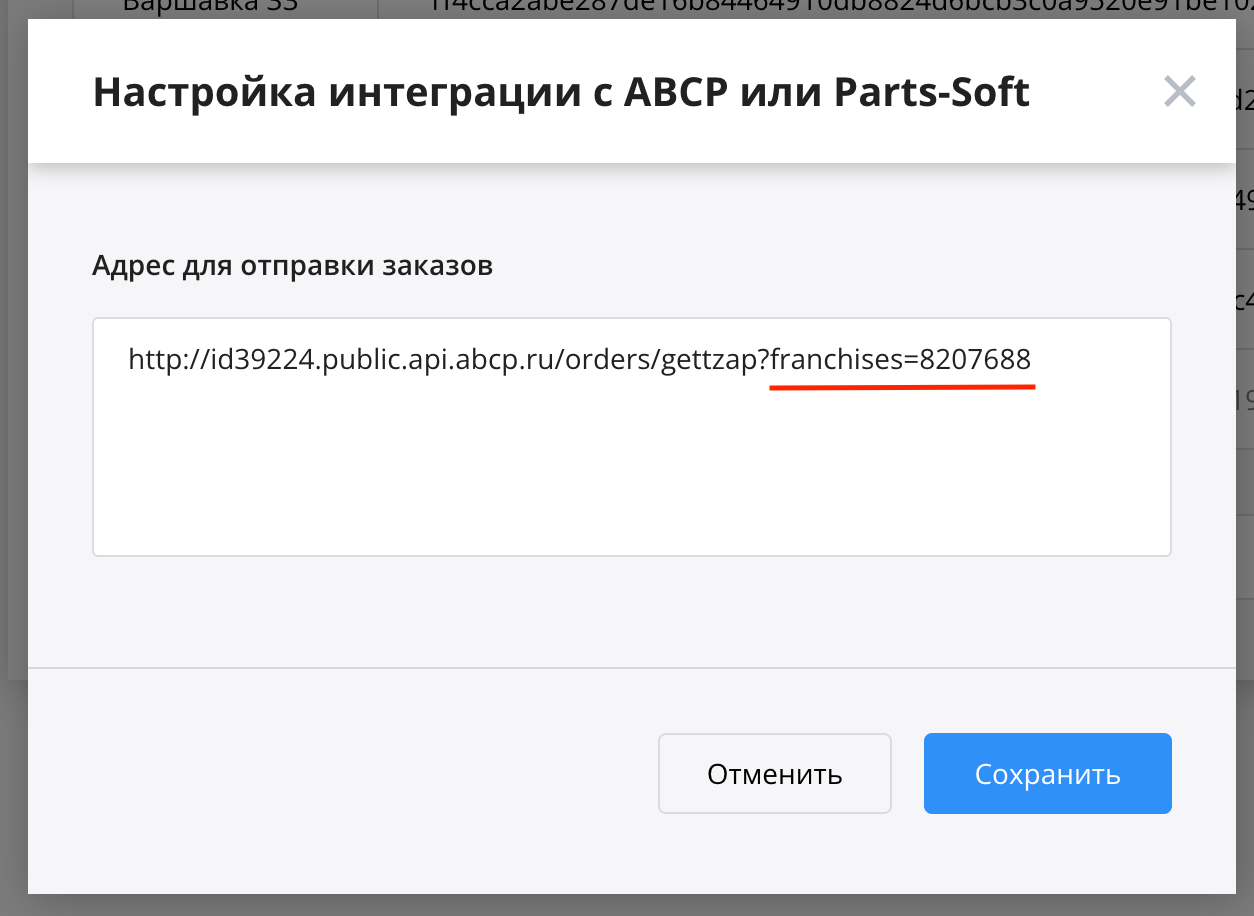This screenshot has height=916, width=1254.
Task: Cancel changes with the Отменить button
Action: point(774,774)
